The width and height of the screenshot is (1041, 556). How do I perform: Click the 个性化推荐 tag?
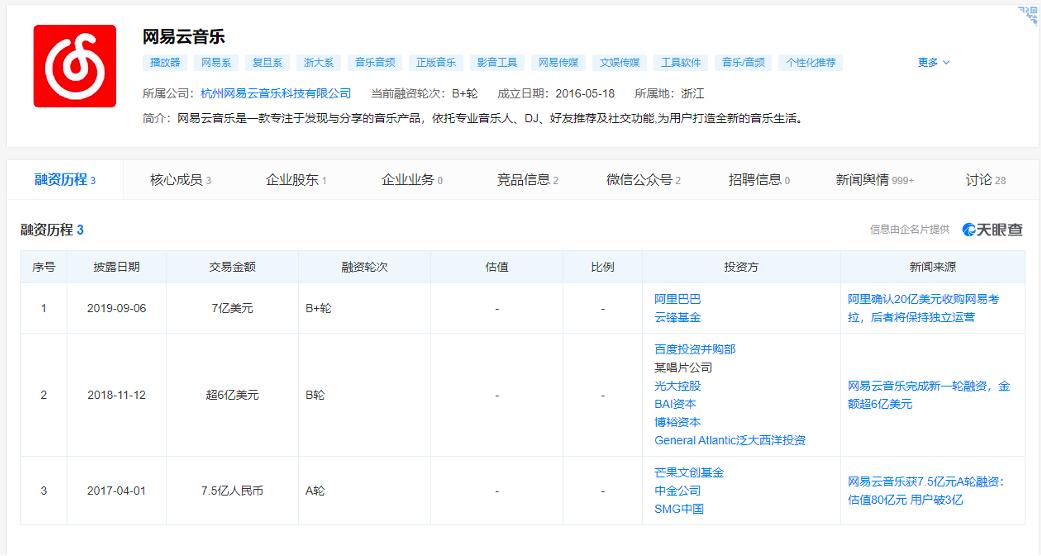point(810,62)
